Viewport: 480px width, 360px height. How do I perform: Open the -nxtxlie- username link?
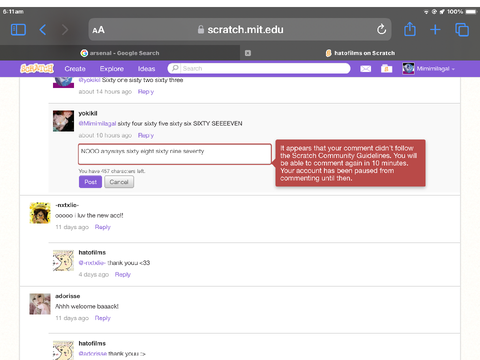pyautogui.click(x=67, y=205)
